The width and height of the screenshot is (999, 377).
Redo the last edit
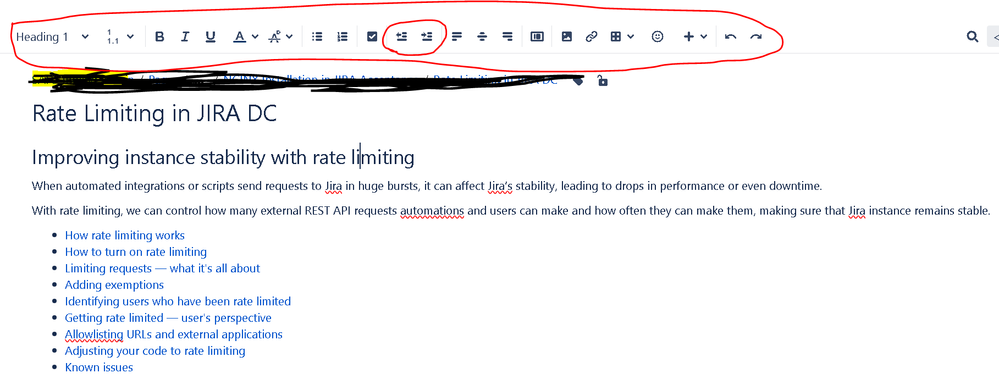[756, 37]
